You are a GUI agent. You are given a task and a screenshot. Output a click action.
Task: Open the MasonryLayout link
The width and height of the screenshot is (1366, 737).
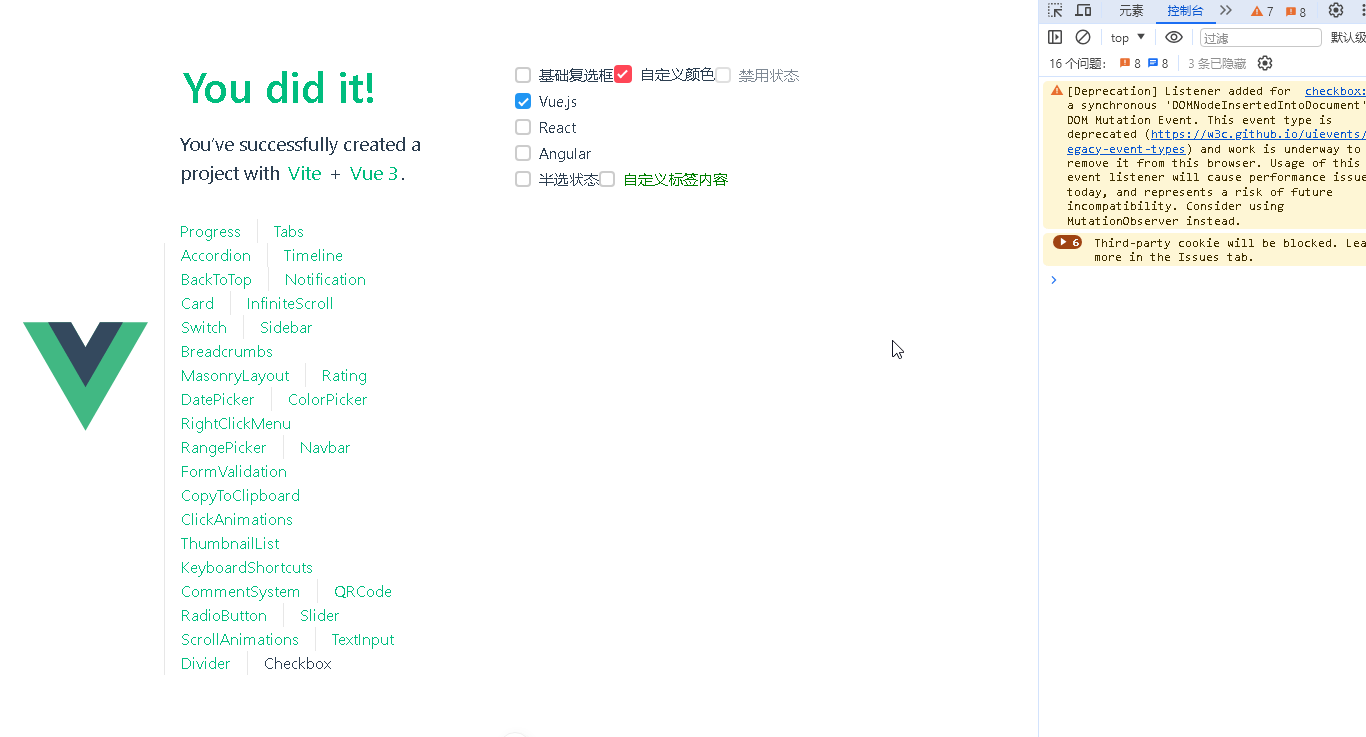(x=235, y=375)
